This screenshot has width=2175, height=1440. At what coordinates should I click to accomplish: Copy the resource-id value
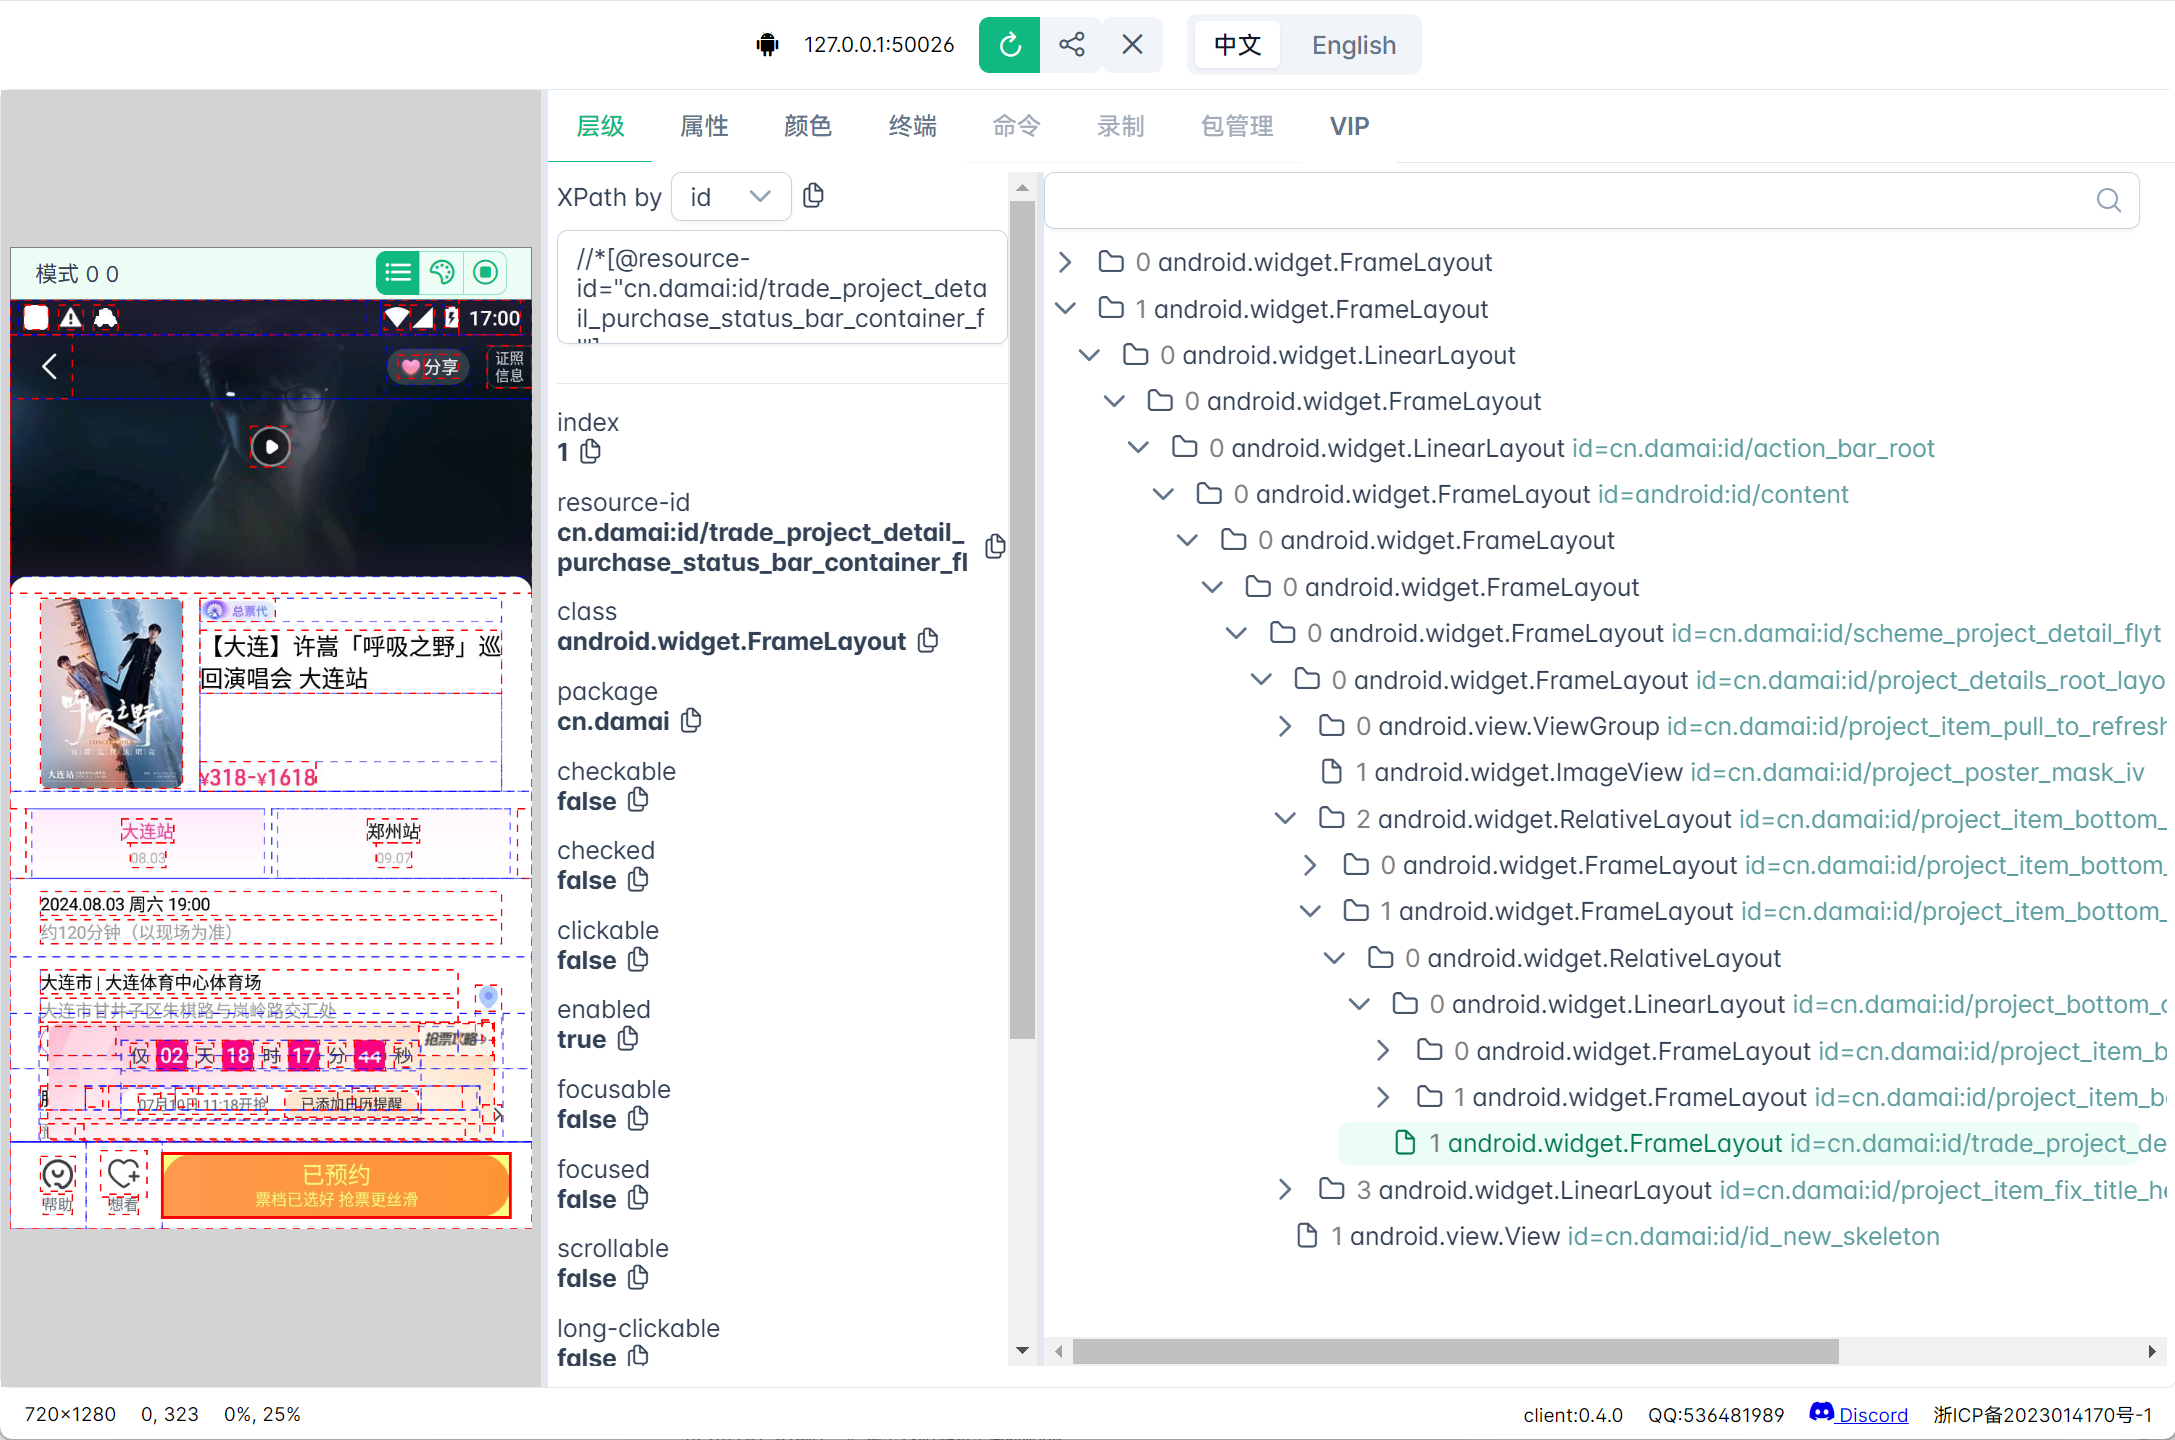click(x=995, y=546)
